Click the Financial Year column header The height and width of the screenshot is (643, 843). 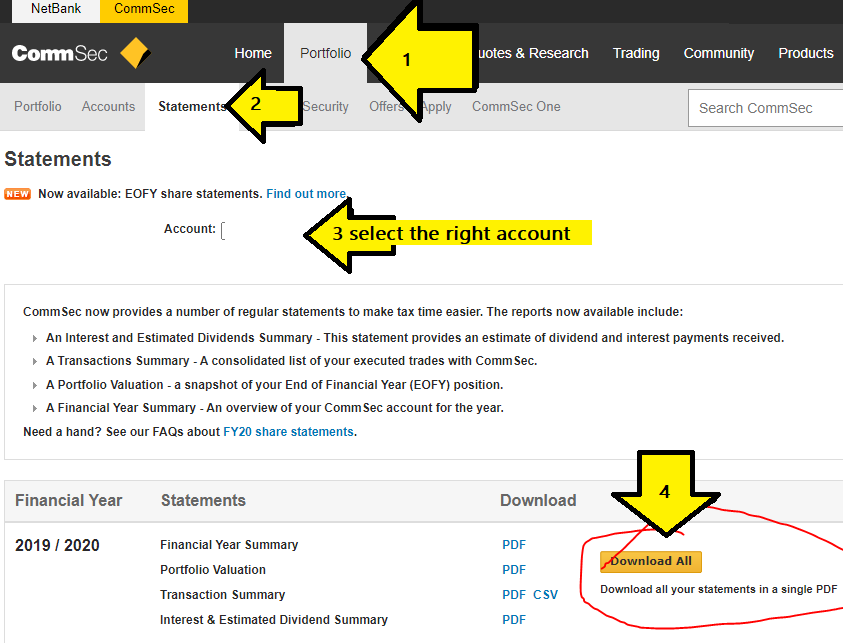point(68,501)
